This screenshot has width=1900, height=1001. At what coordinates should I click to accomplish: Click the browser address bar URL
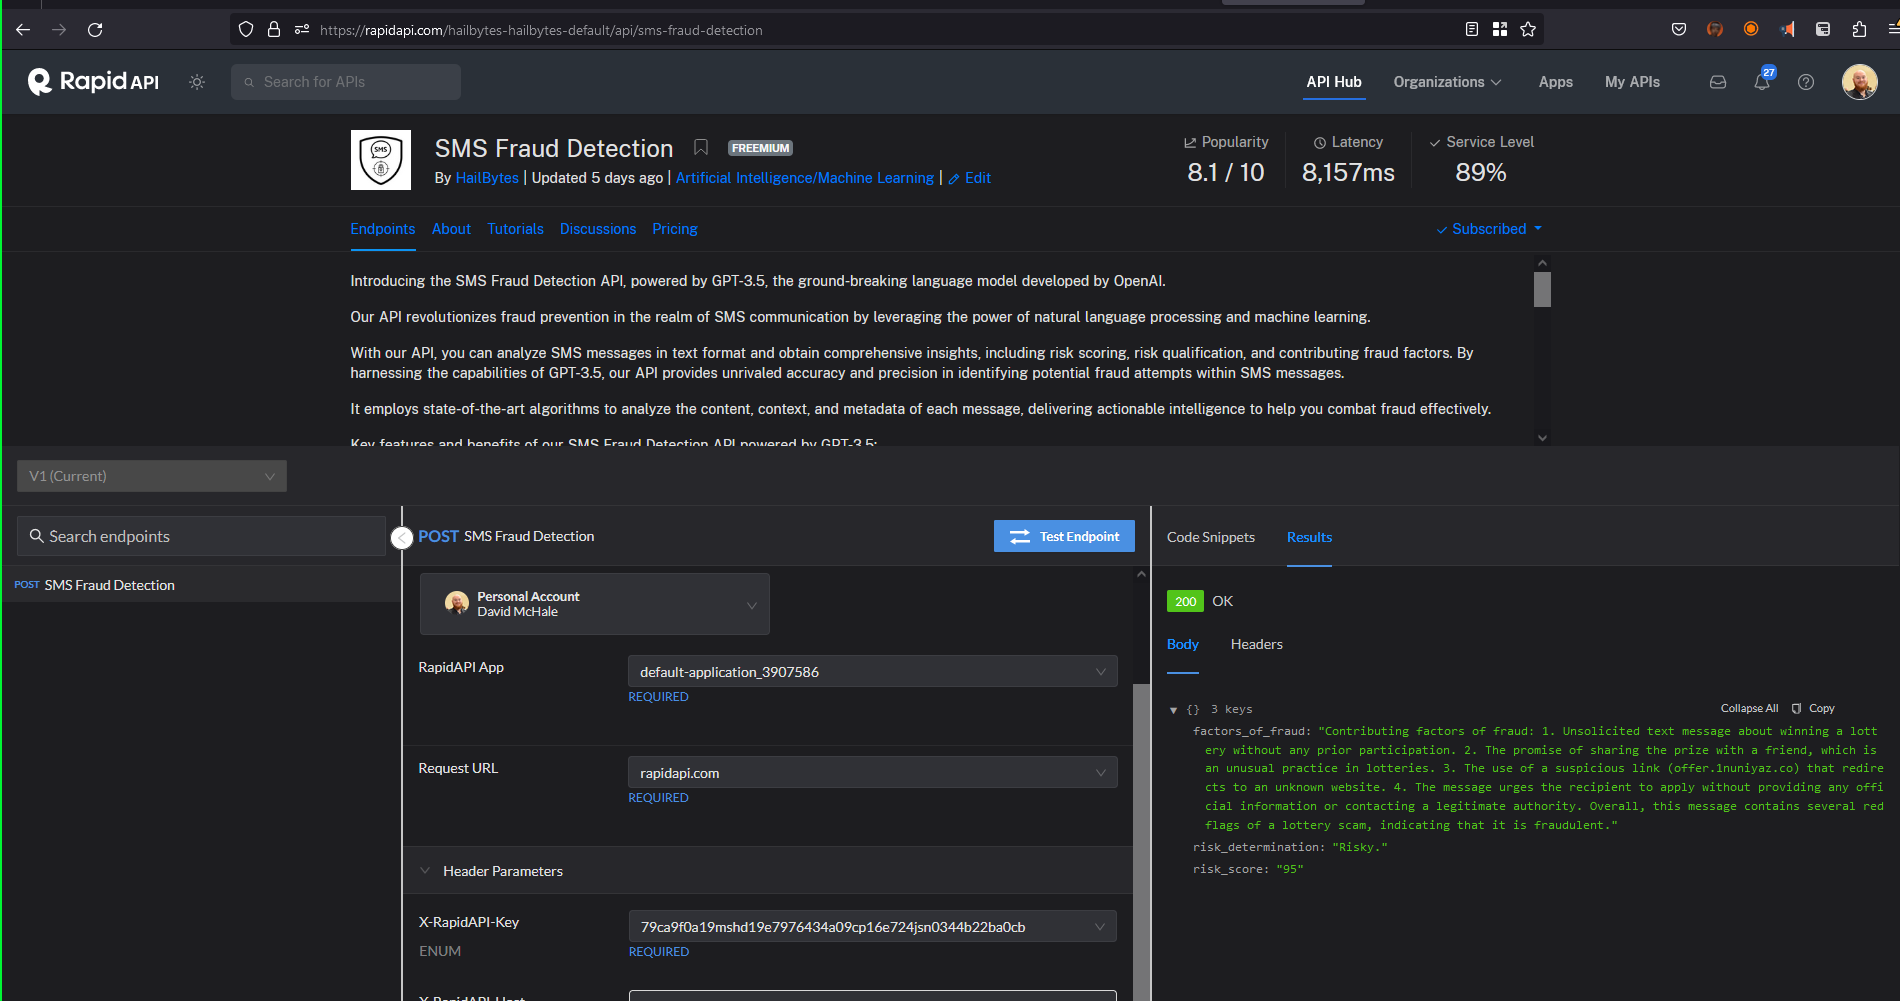pyautogui.click(x=541, y=30)
